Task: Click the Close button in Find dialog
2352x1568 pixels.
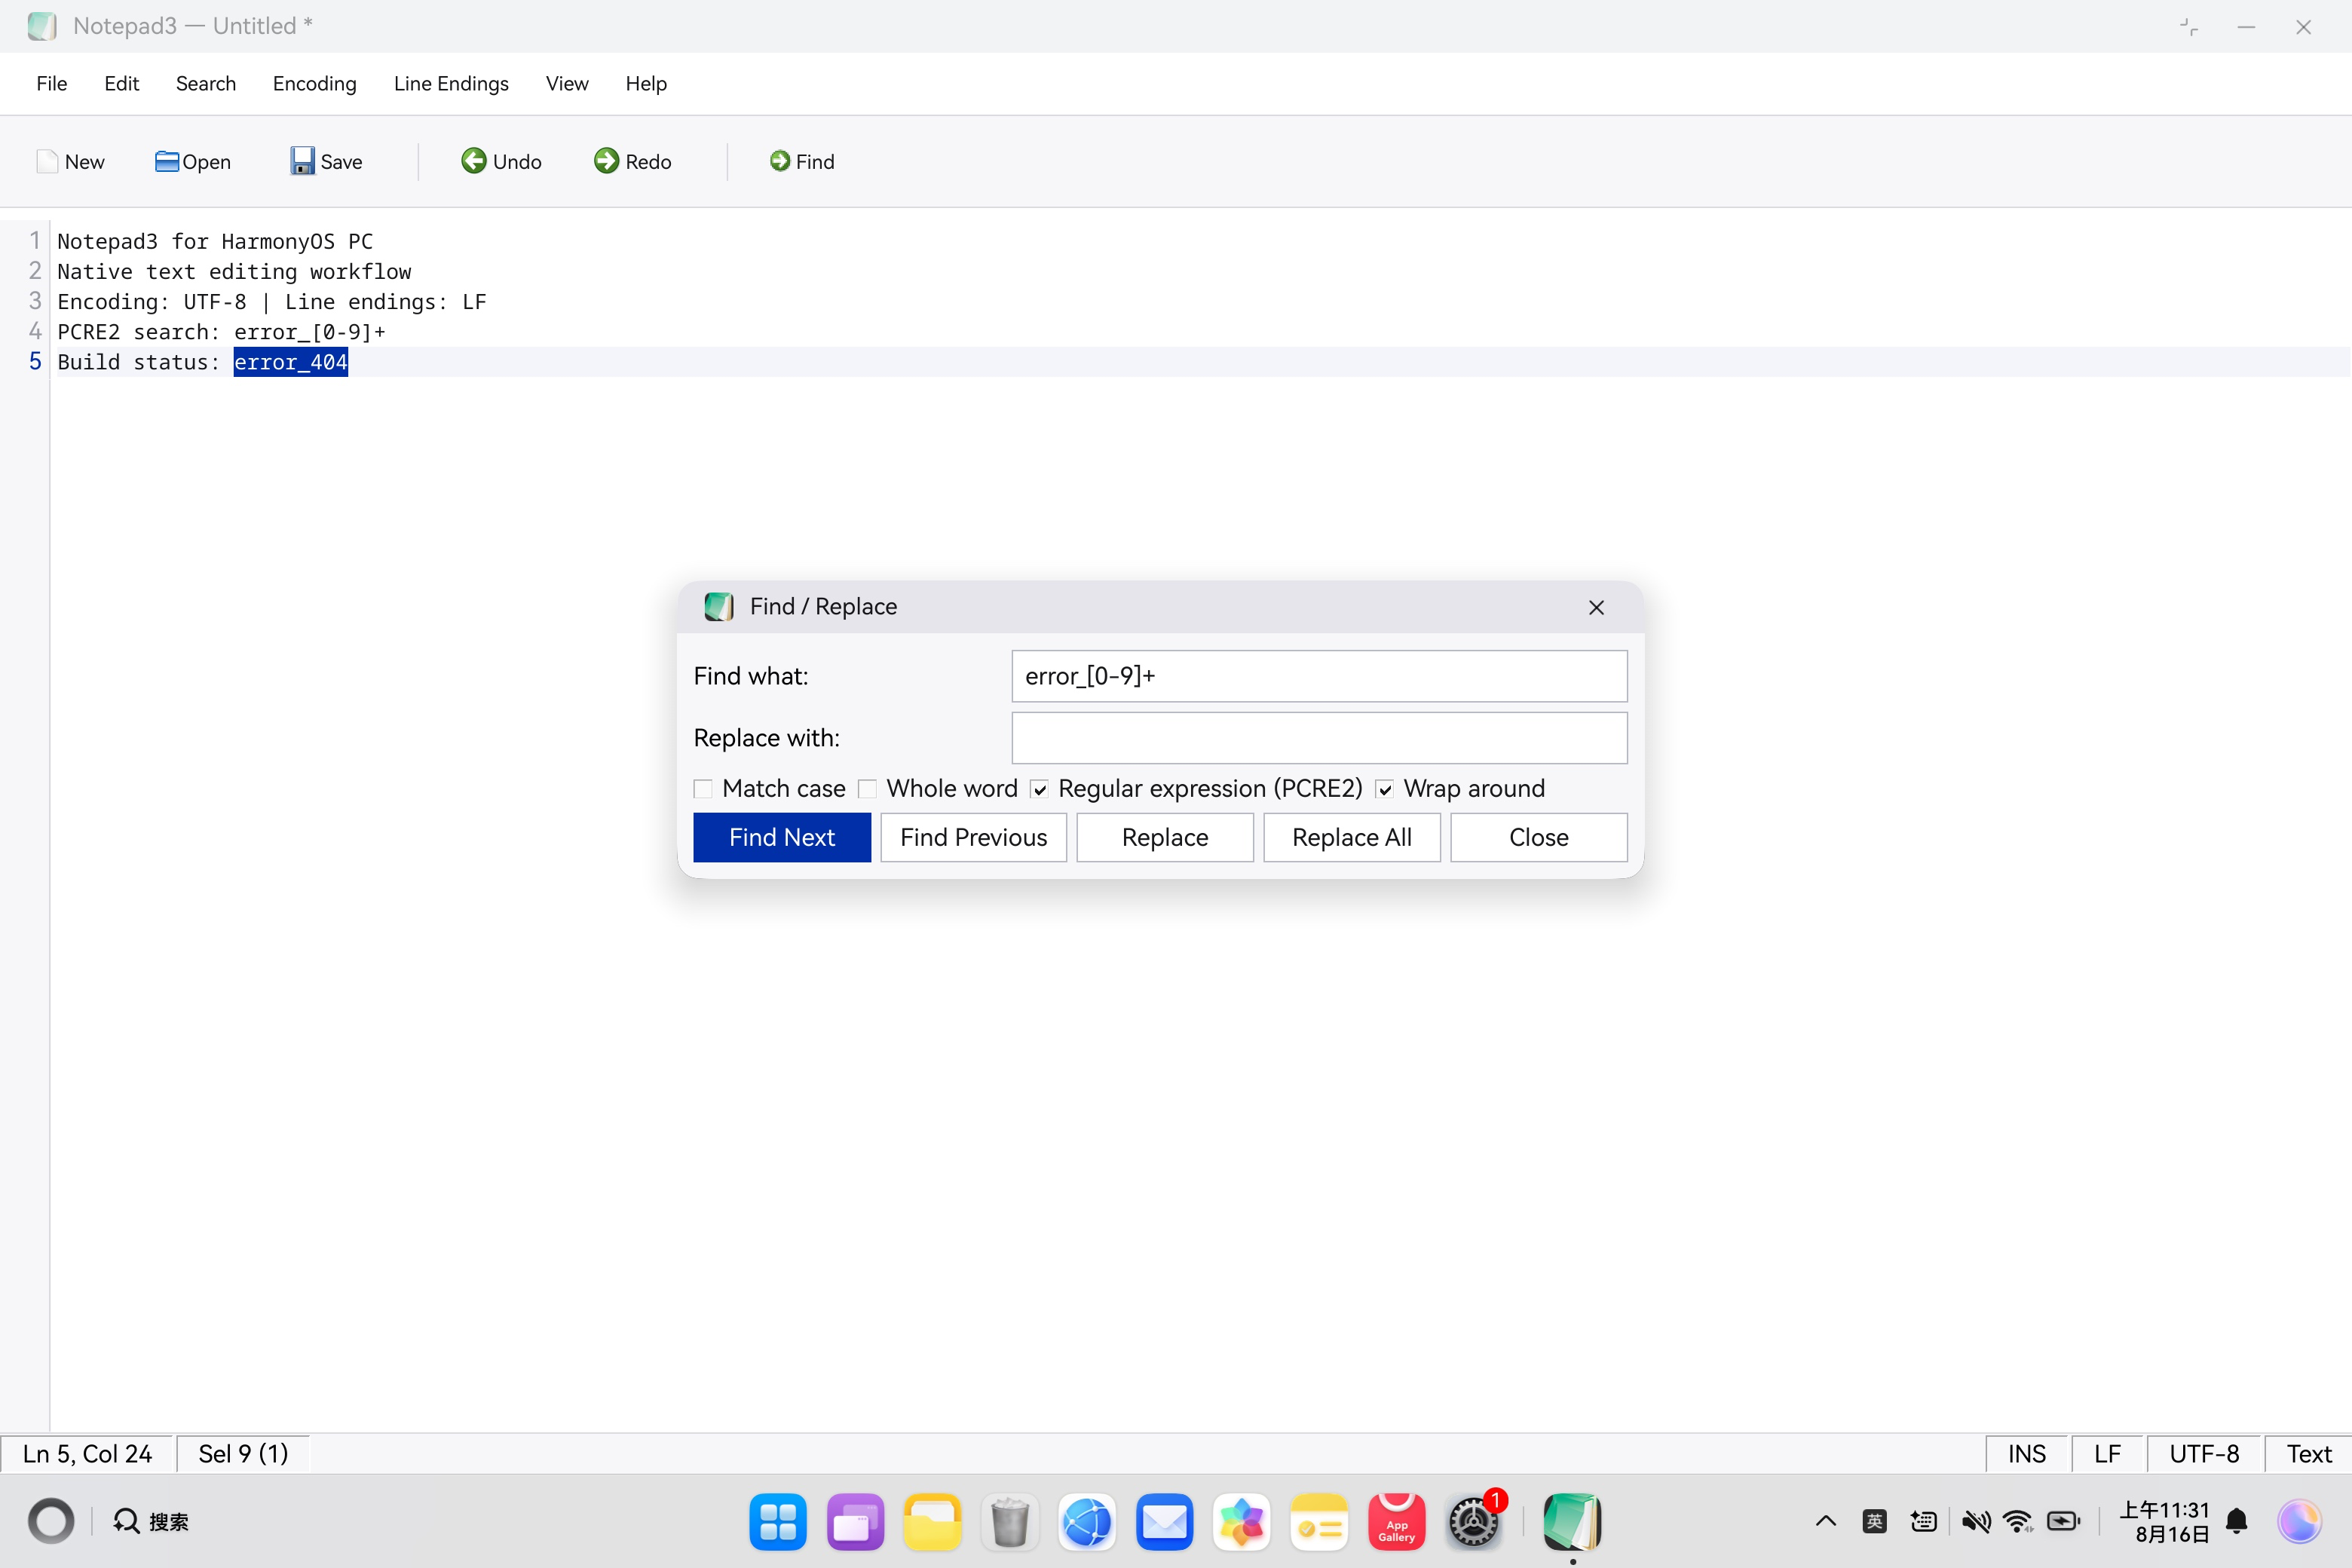Action: point(1539,837)
